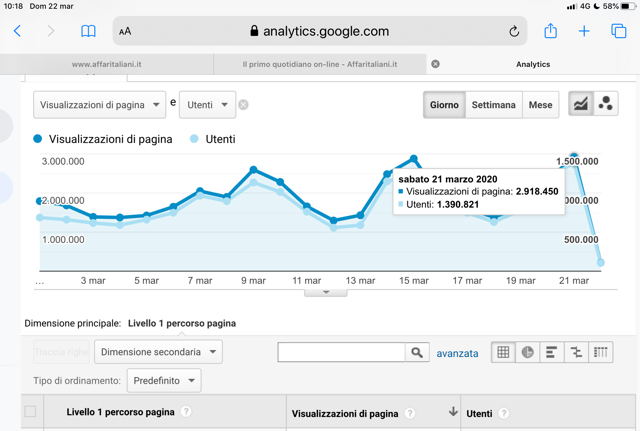640x431 pixels.
Task: Open Safari bookmarks book icon
Action: 88,31
